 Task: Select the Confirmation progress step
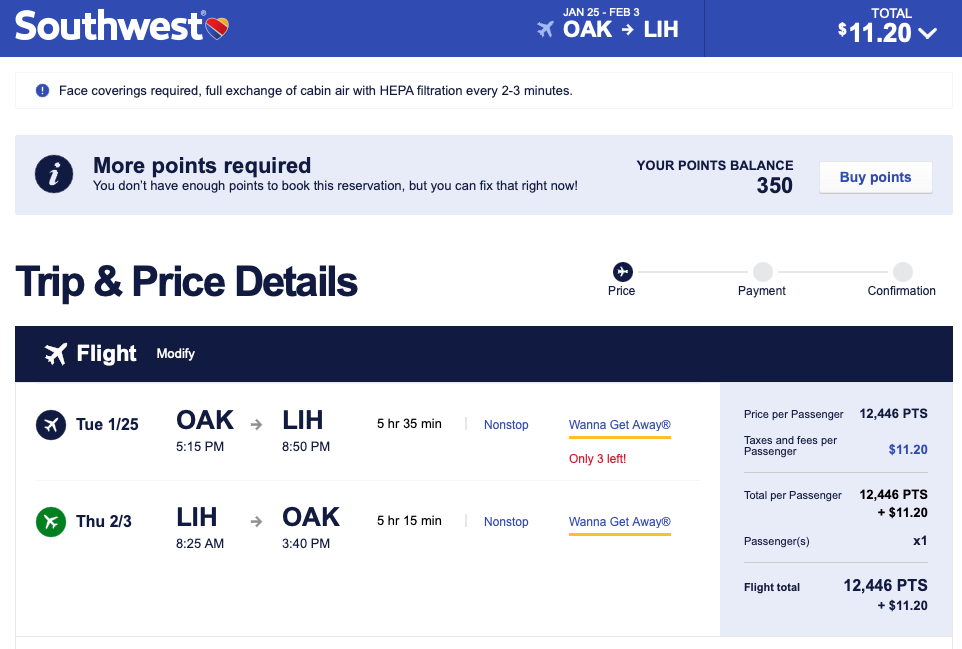[x=902, y=272]
